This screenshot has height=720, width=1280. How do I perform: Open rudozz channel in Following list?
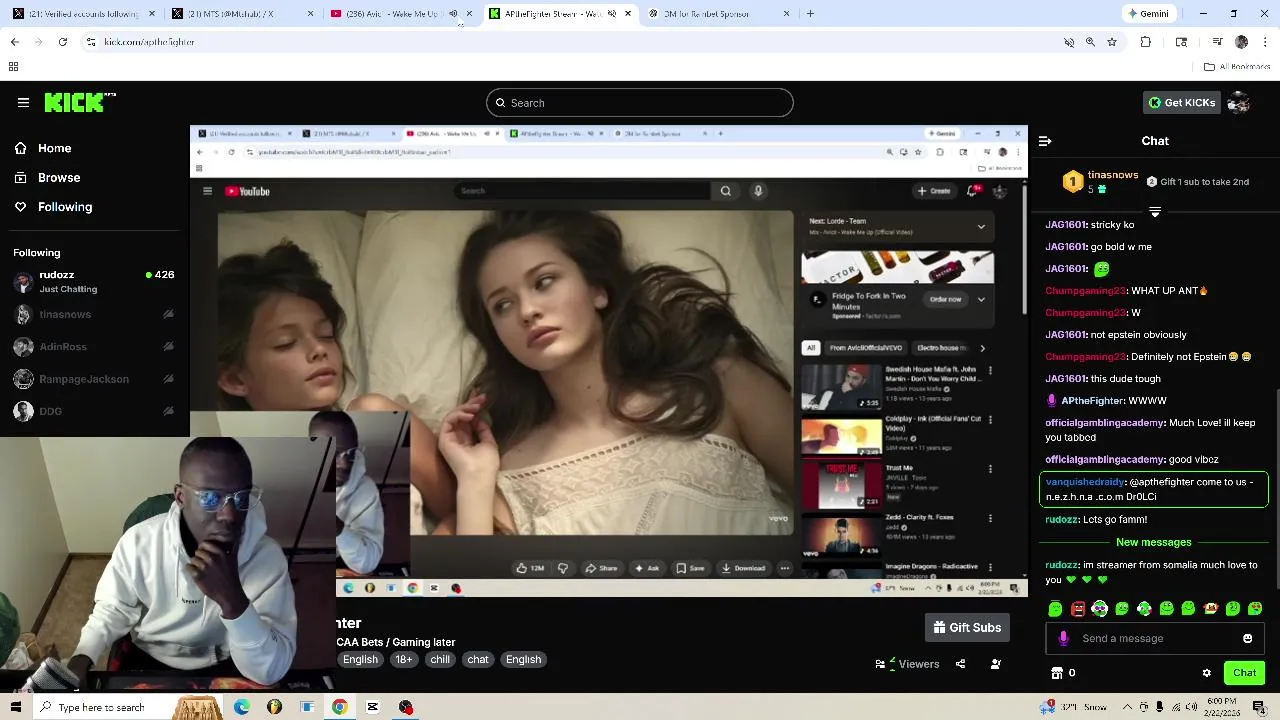pyautogui.click(x=94, y=282)
